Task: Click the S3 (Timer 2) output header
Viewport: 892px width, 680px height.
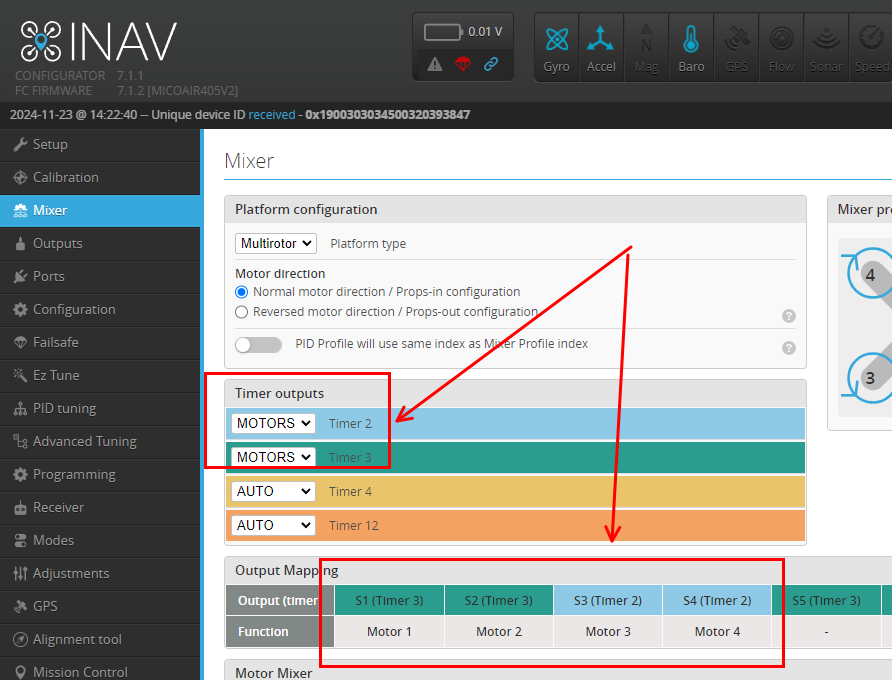Action: tap(608, 600)
